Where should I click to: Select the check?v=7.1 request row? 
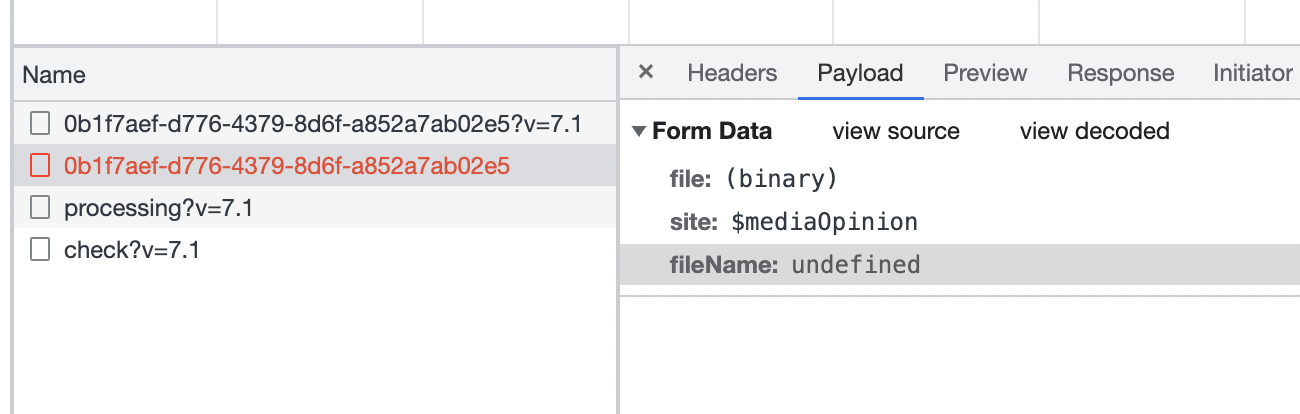point(132,250)
